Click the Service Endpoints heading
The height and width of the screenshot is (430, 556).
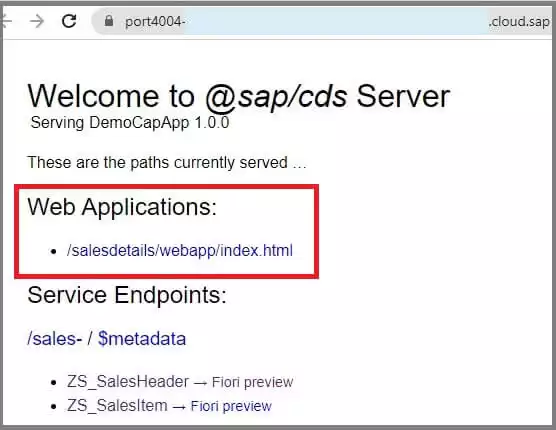click(x=127, y=295)
